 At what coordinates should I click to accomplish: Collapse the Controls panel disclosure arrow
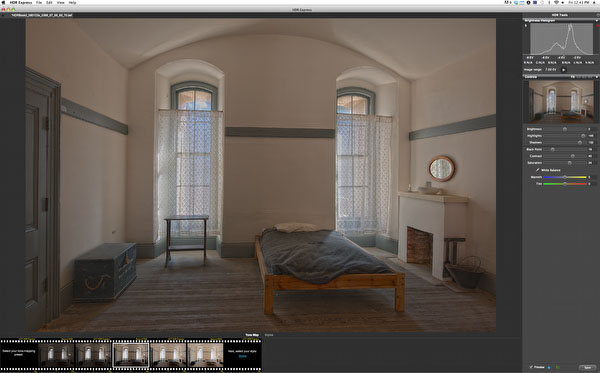pyautogui.click(x=597, y=77)
